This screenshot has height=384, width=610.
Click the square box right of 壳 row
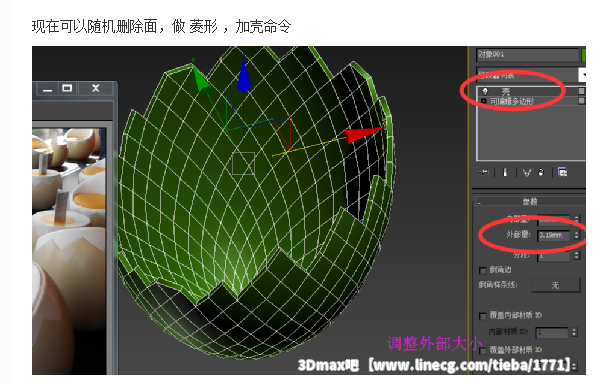pyautogui.click(x=582, y=91)
